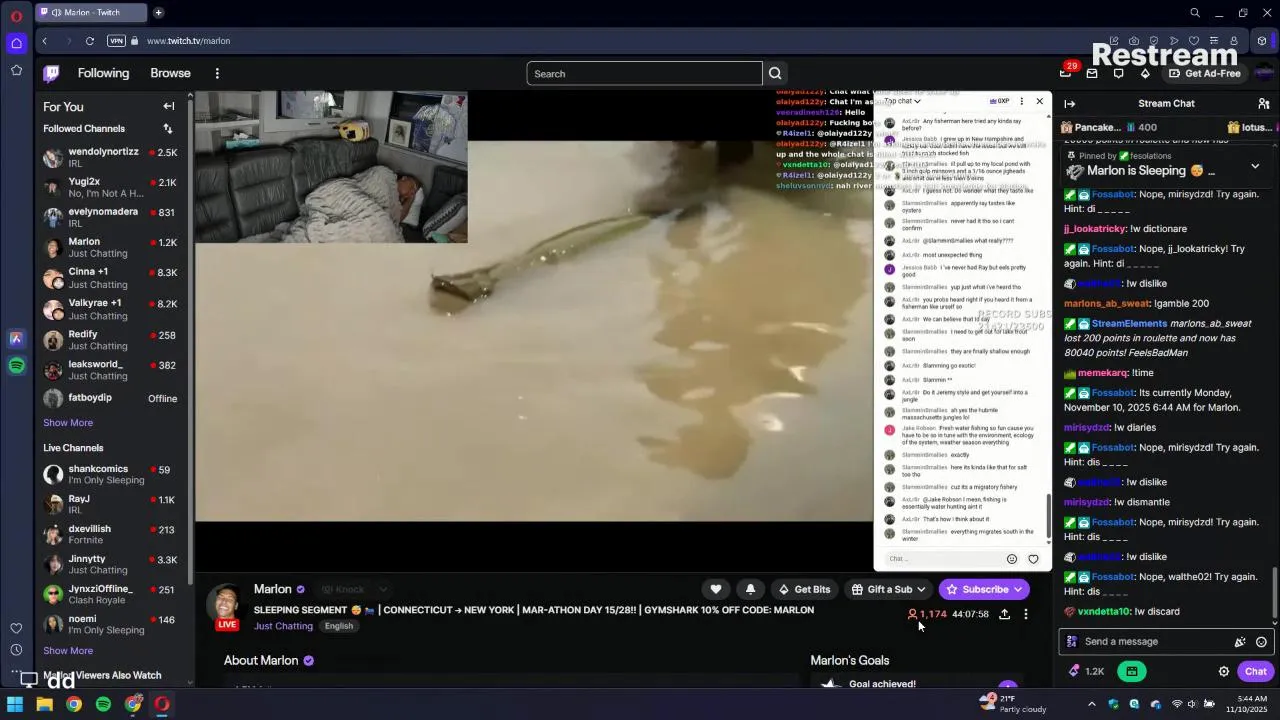This screenshot has width=1280, height=720.
Task: Click the browser address bar URL
Action: [188, 41]
